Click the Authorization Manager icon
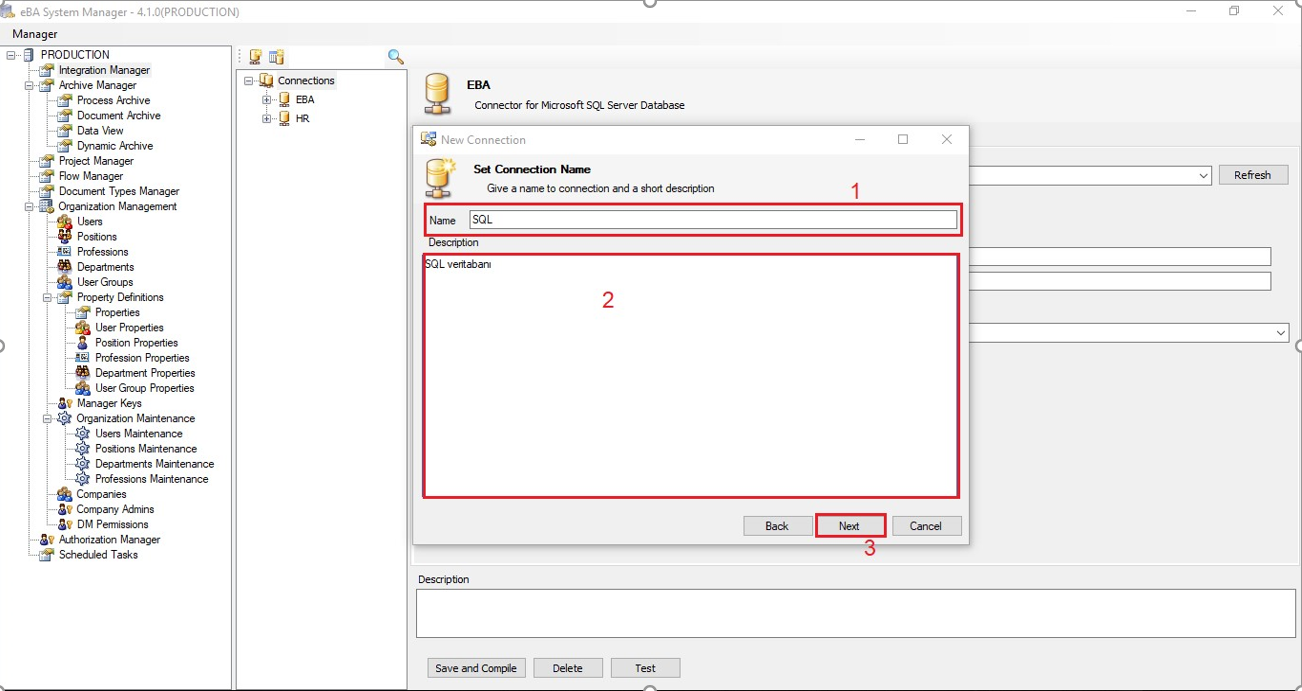The width and height of the screenshot is (1302, 691). coord(46,539)
